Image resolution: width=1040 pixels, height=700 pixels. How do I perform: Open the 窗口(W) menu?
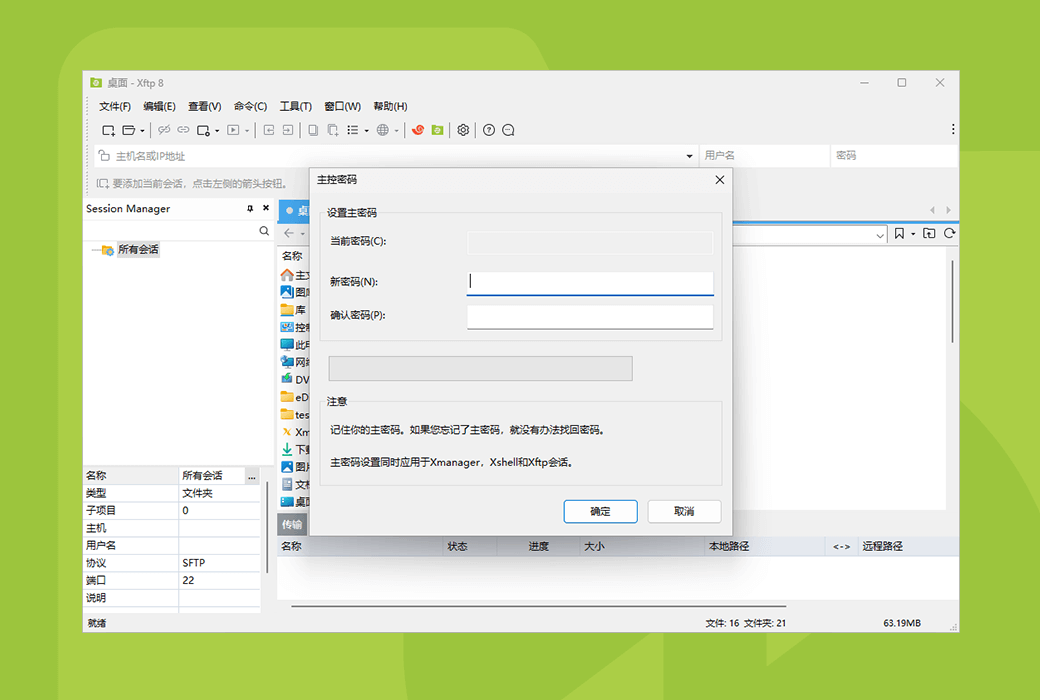click(x=342, y=106)
